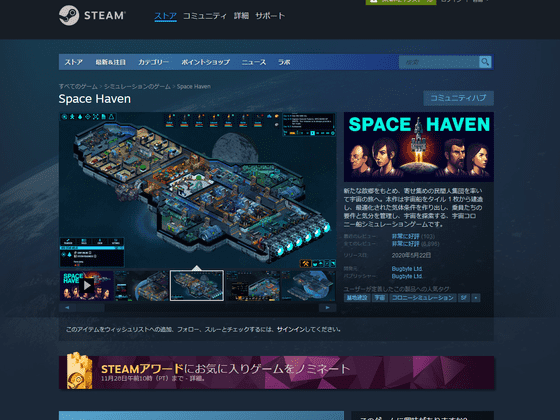Open the コミュニティ top navigation menu
This screenshot has height=420, width=560.
pos(205,16)
